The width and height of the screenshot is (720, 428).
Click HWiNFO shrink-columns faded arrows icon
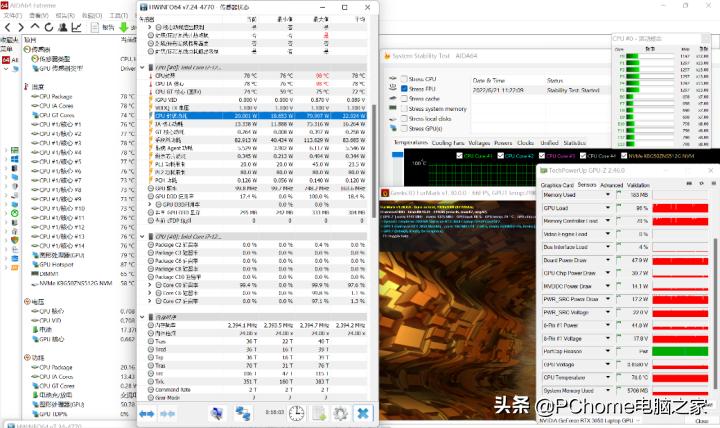tap(167, 414)
